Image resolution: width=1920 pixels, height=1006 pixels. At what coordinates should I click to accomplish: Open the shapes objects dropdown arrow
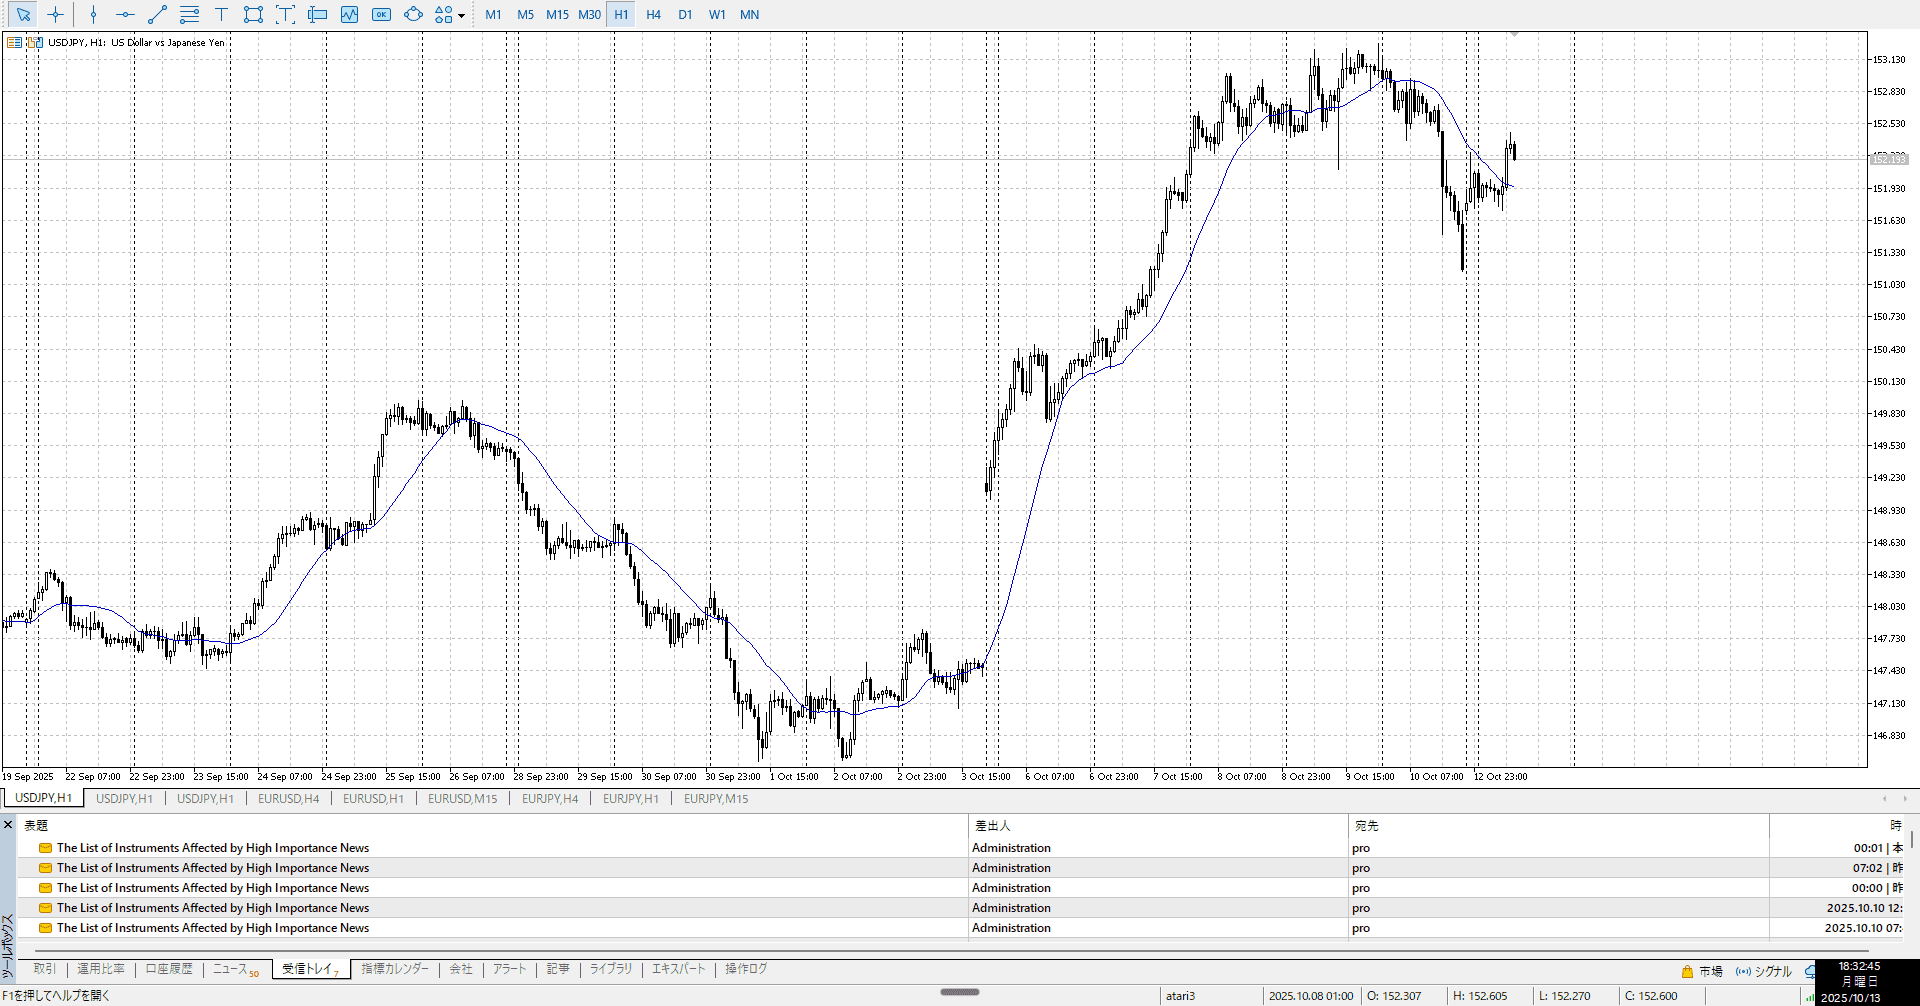tap(461, 16)
